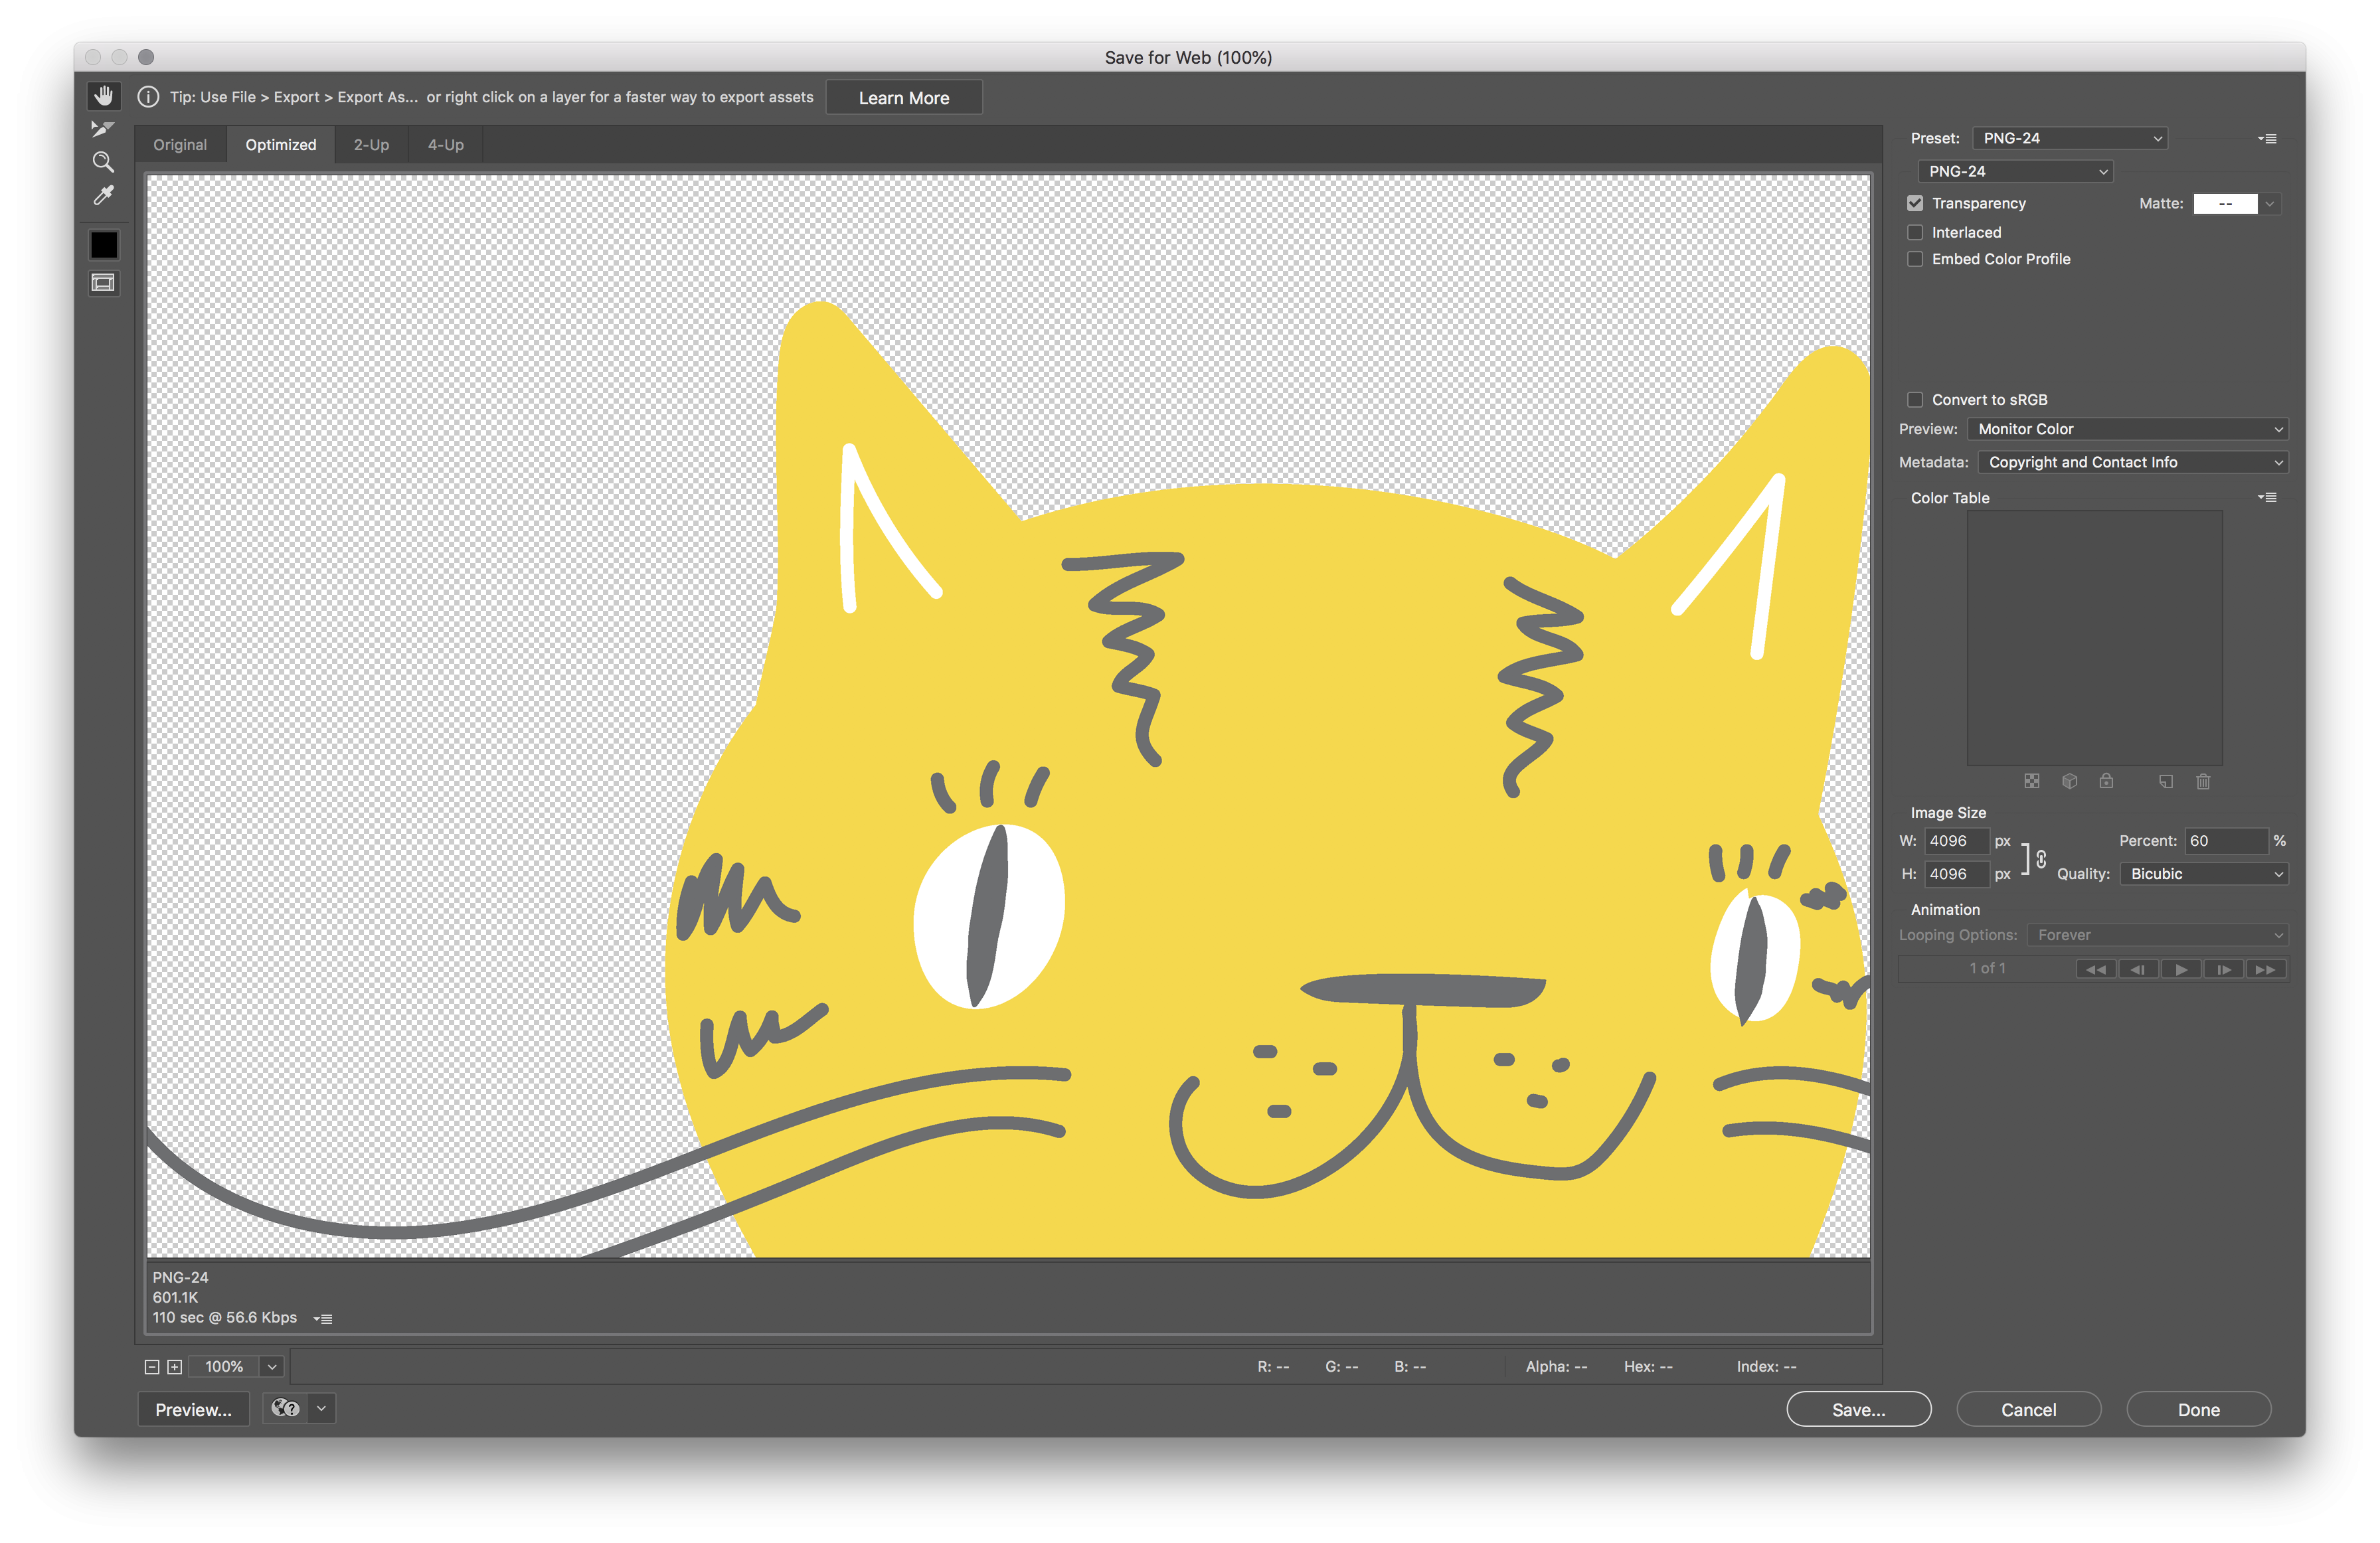Open the eyedropper color swatch

click(104, 245)
